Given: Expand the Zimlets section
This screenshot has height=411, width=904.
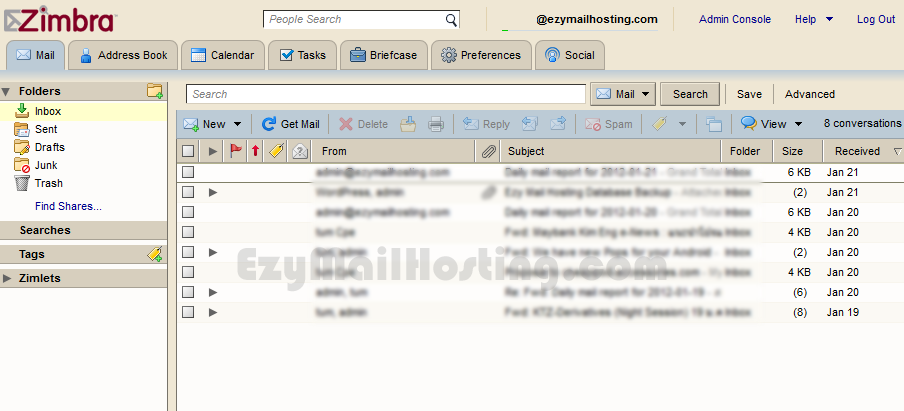Looking at the screenshot, I should pyautogui.click(x=7, y=278).
